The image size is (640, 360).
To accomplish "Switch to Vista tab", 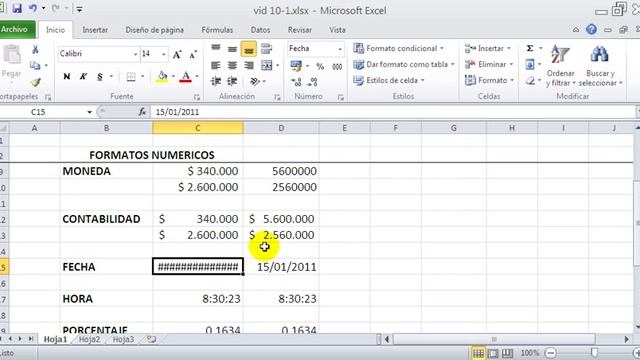I will point(337,30).
